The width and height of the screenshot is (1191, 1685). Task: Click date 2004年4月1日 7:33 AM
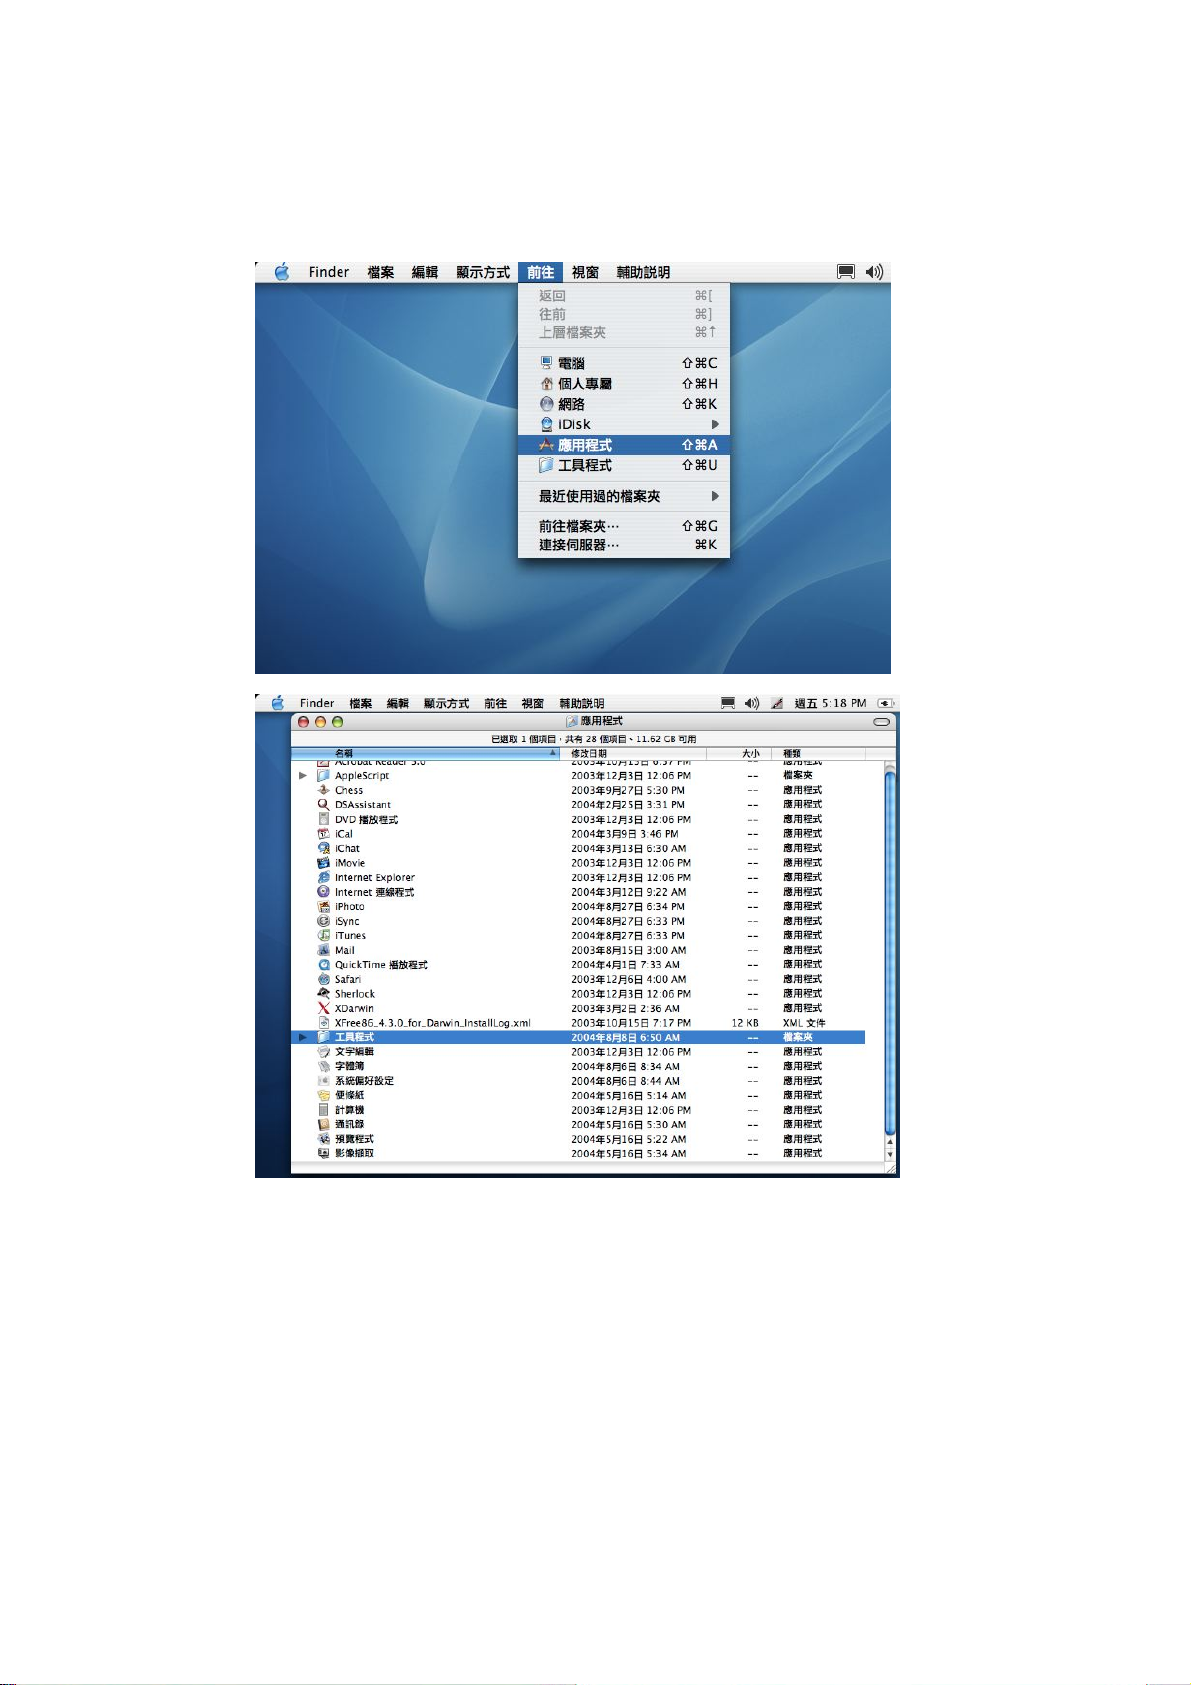point(625,965)
